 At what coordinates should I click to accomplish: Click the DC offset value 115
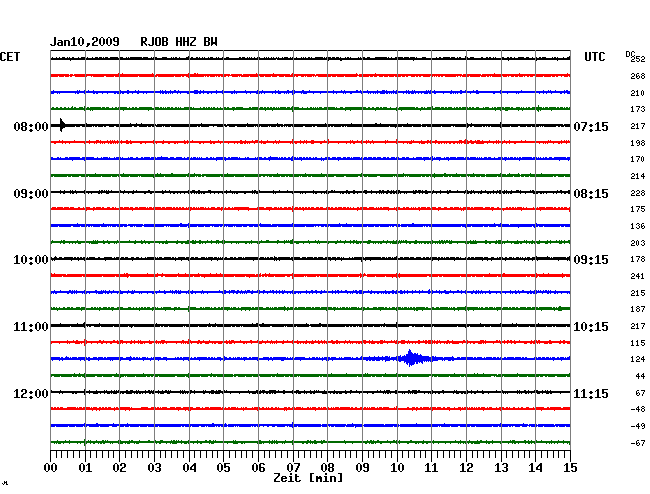pyautogui.click(x=638, y=343)
